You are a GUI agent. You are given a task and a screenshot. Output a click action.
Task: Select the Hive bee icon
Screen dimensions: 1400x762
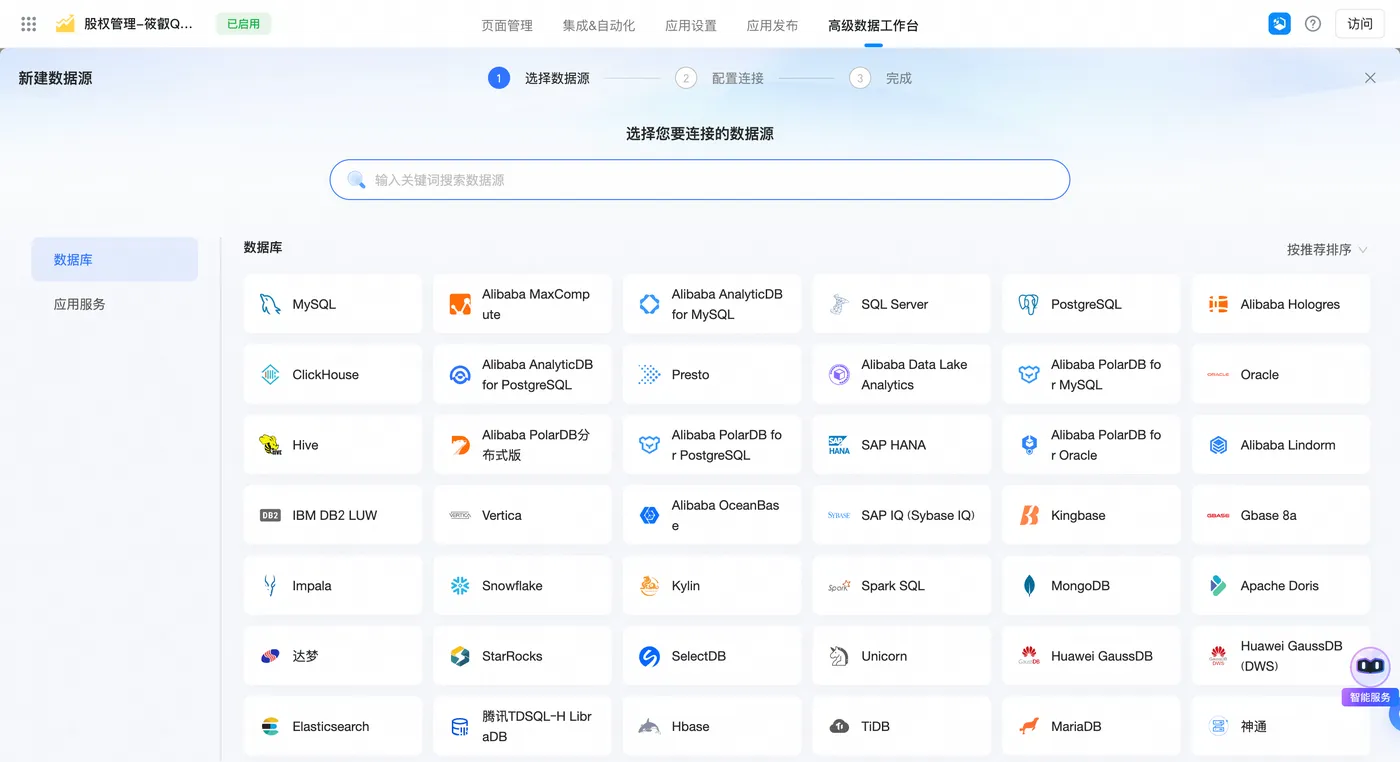(x=270, y=445)
